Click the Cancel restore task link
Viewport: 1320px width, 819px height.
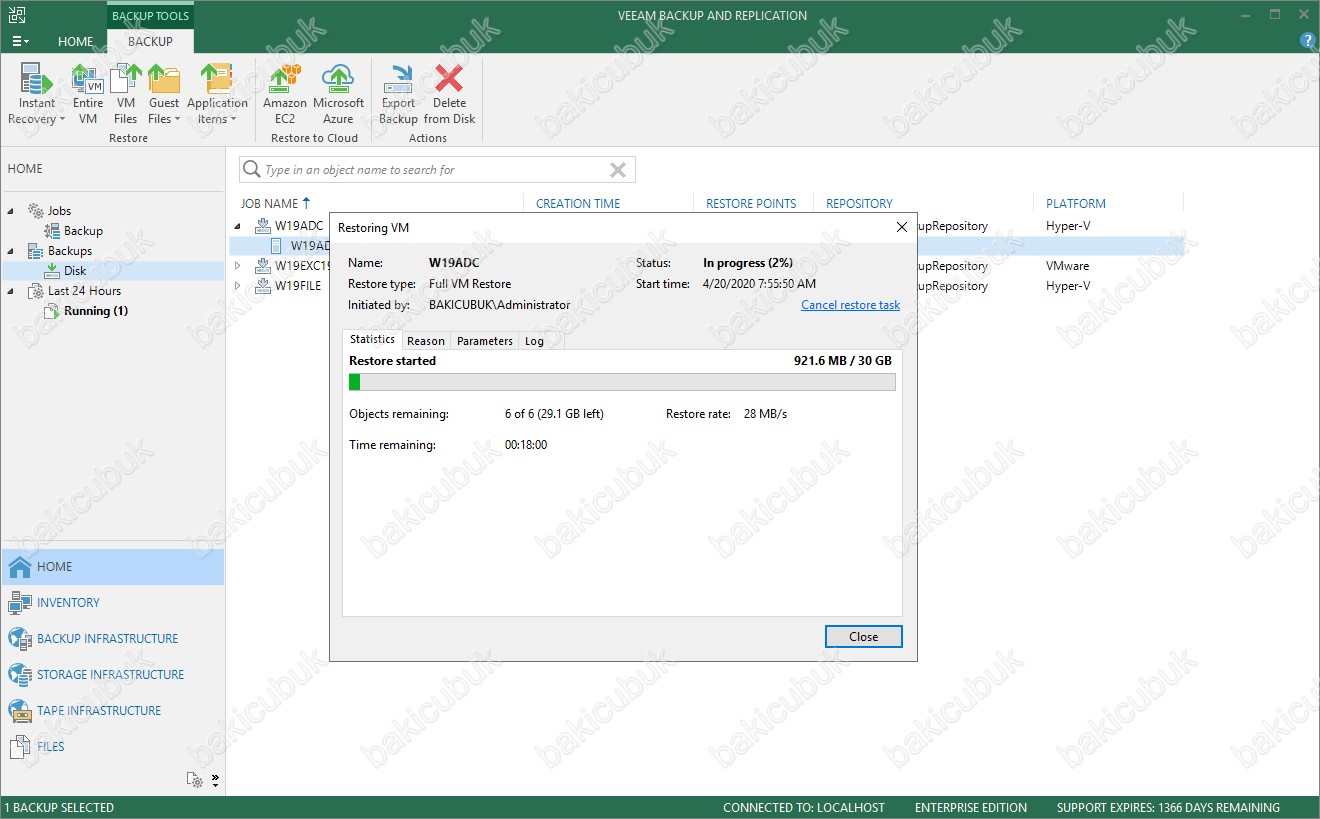(x=851, y=305)
